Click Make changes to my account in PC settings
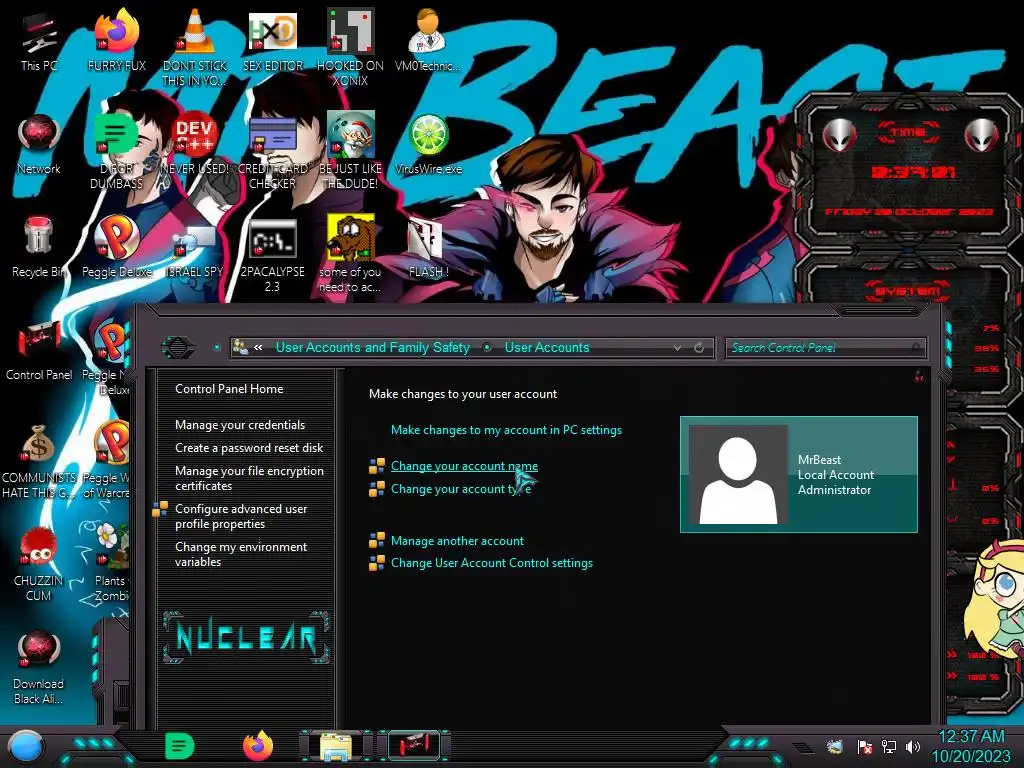1024x768 pixels. pos(506,430)
